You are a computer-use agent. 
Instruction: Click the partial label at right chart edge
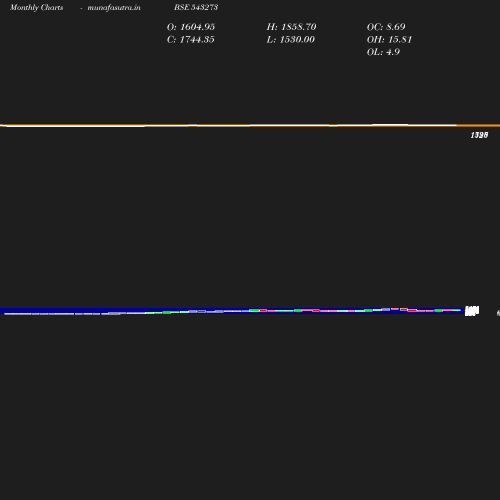pyautogui.click(x=498, y=313)
